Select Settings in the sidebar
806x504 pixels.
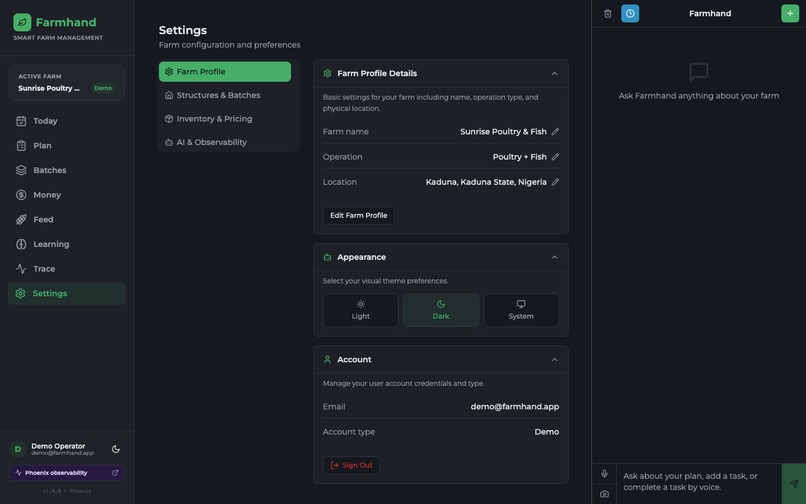pos(67,294)
